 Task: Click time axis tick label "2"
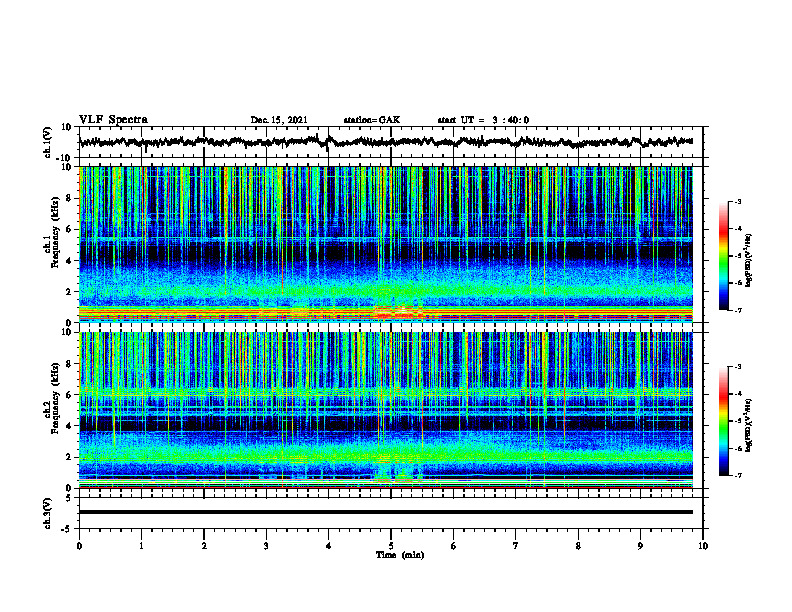[x=204, y=546]
